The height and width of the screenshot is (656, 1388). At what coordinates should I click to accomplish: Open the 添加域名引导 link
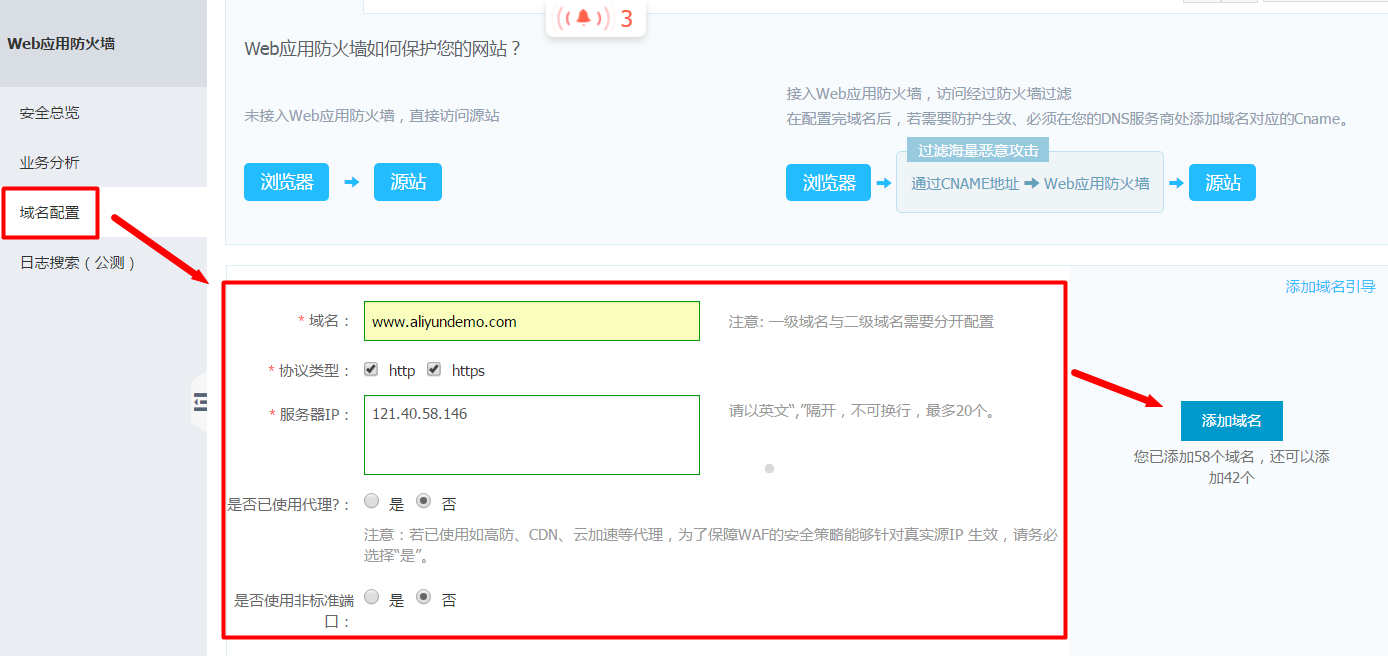1330,287
